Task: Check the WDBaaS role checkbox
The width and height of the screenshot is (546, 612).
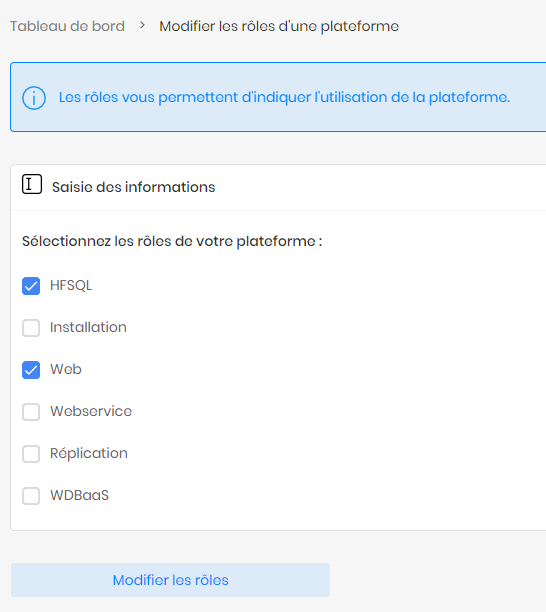Action: [x=31, y=496]
